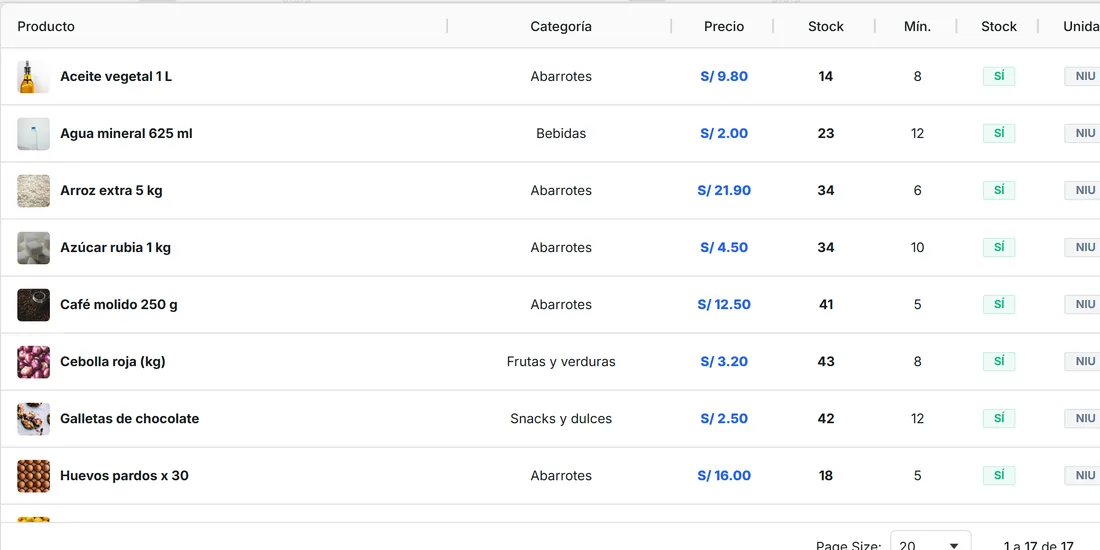Image resolution: width=1100 pixels, height=550 pixels.
Task: Select the Arroz extra 5 kg product name
Action: pyautogui.click(x=112, y=191)
